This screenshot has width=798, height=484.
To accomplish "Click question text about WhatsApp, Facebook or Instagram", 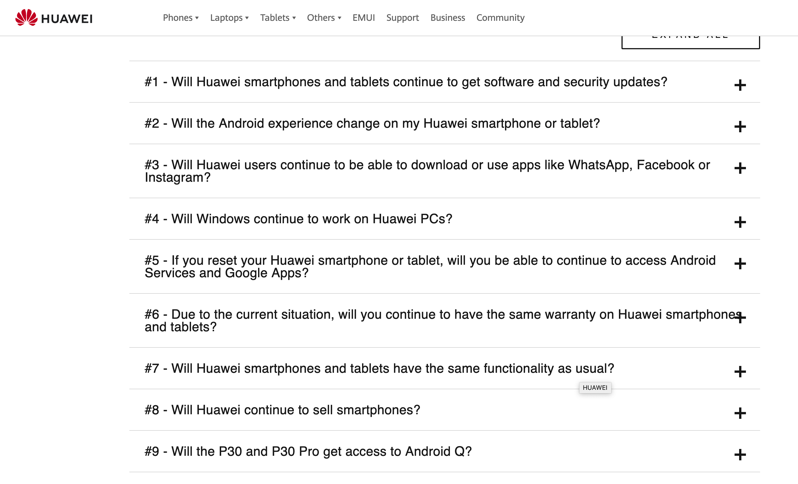I will click(427, 171).
